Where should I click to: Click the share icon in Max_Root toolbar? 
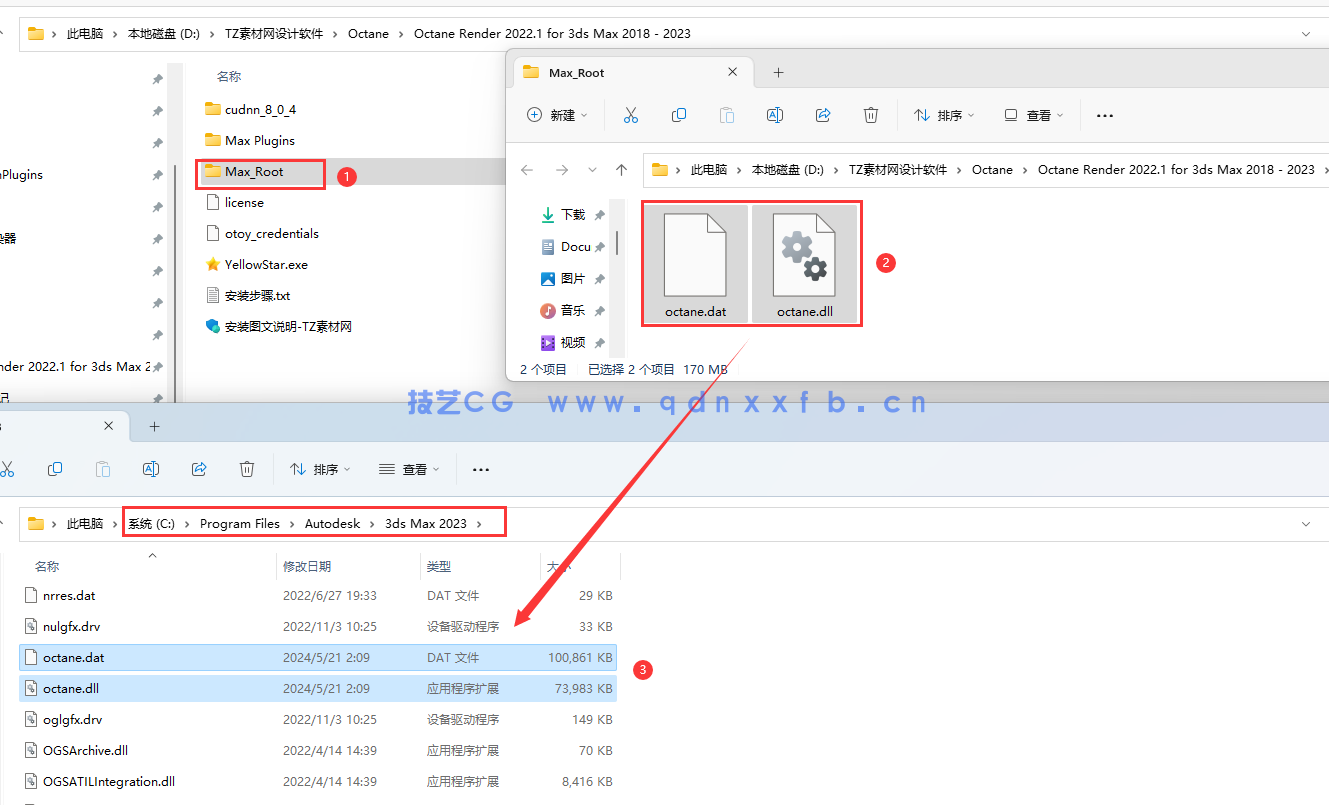tap(823, 116)
